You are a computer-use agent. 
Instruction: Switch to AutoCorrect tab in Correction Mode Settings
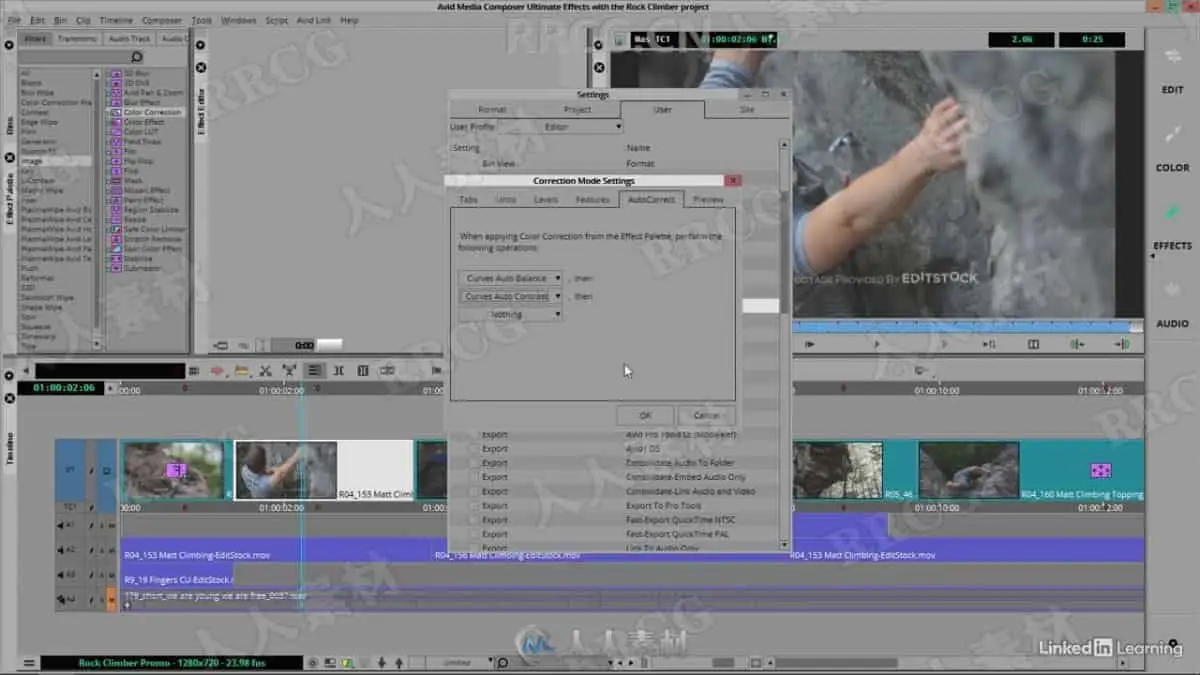click(651, 200)
